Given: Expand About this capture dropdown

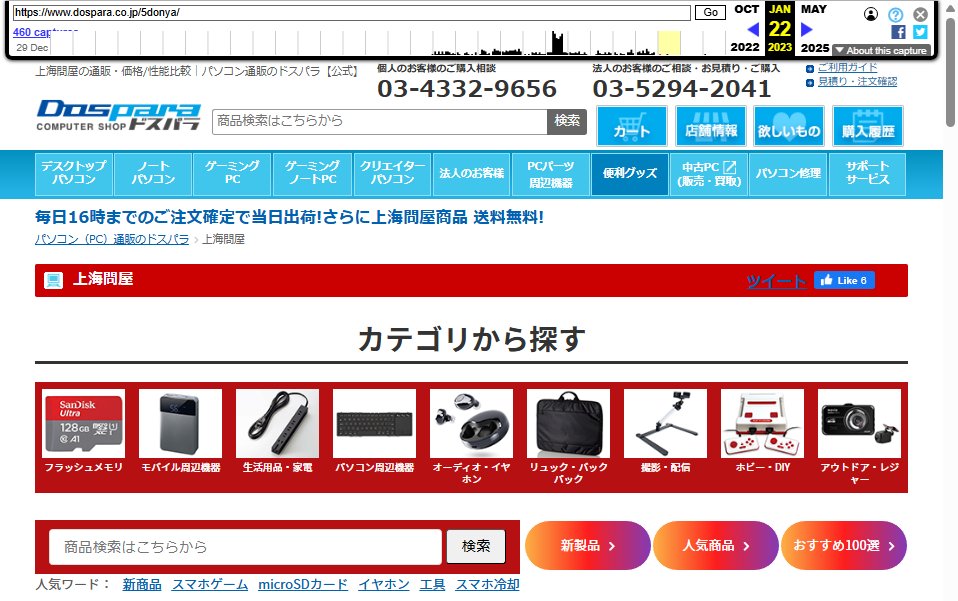Looking at the screenshot, I should [882, 51].
